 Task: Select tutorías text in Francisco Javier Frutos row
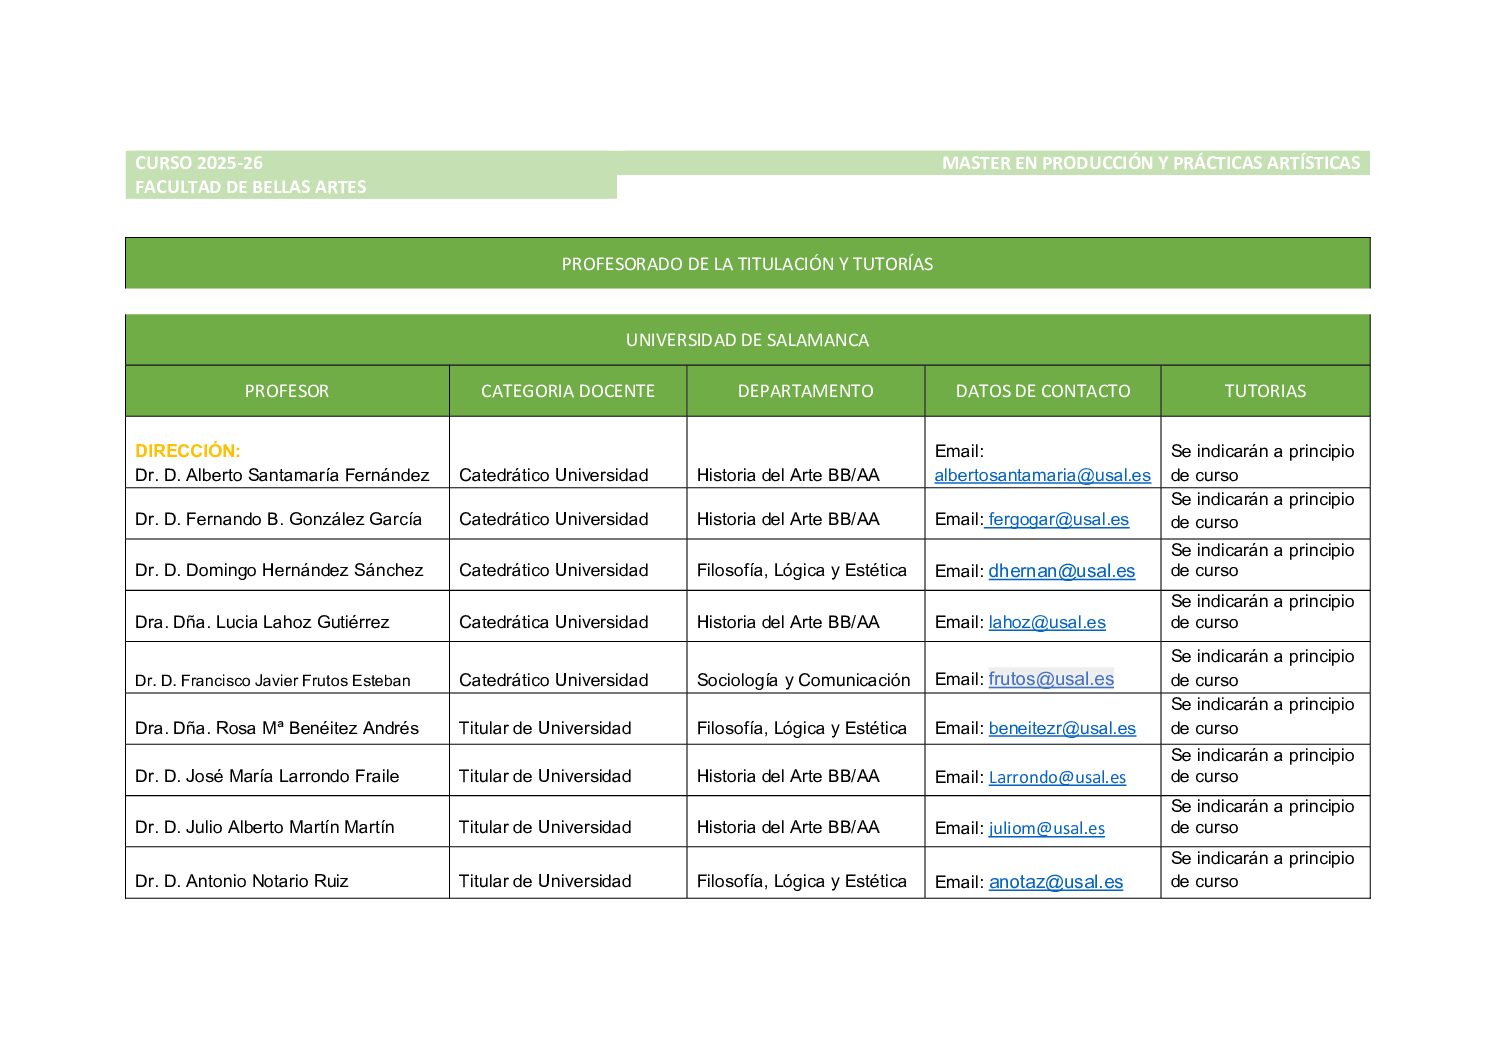pyautogui.click(x=1262, y=668)
